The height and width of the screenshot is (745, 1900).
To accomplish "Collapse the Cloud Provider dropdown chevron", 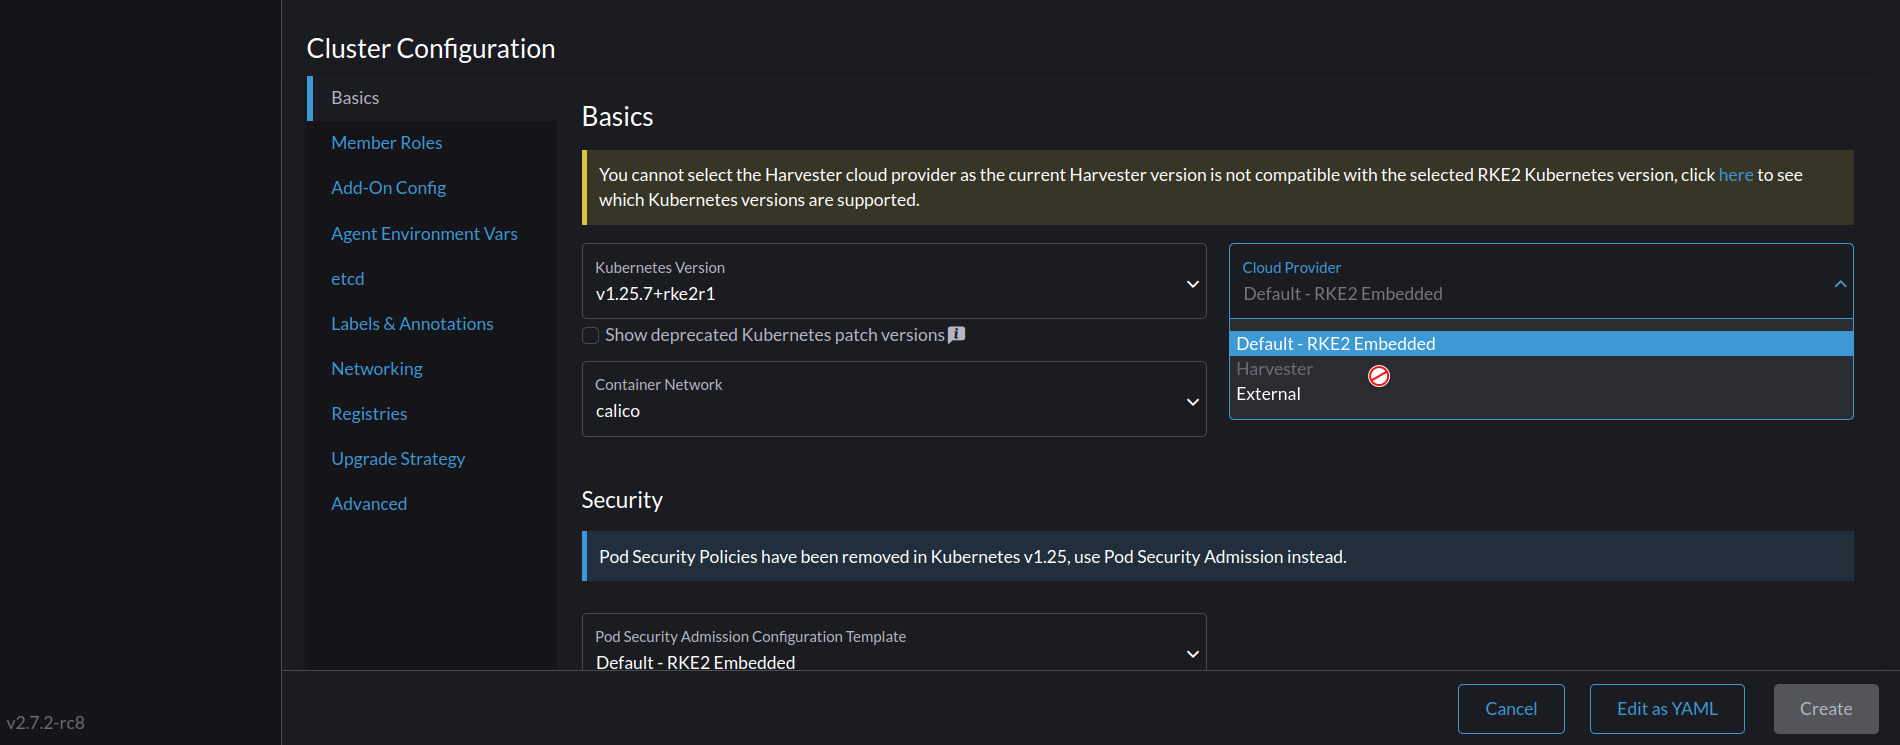I will (1839, 284).
